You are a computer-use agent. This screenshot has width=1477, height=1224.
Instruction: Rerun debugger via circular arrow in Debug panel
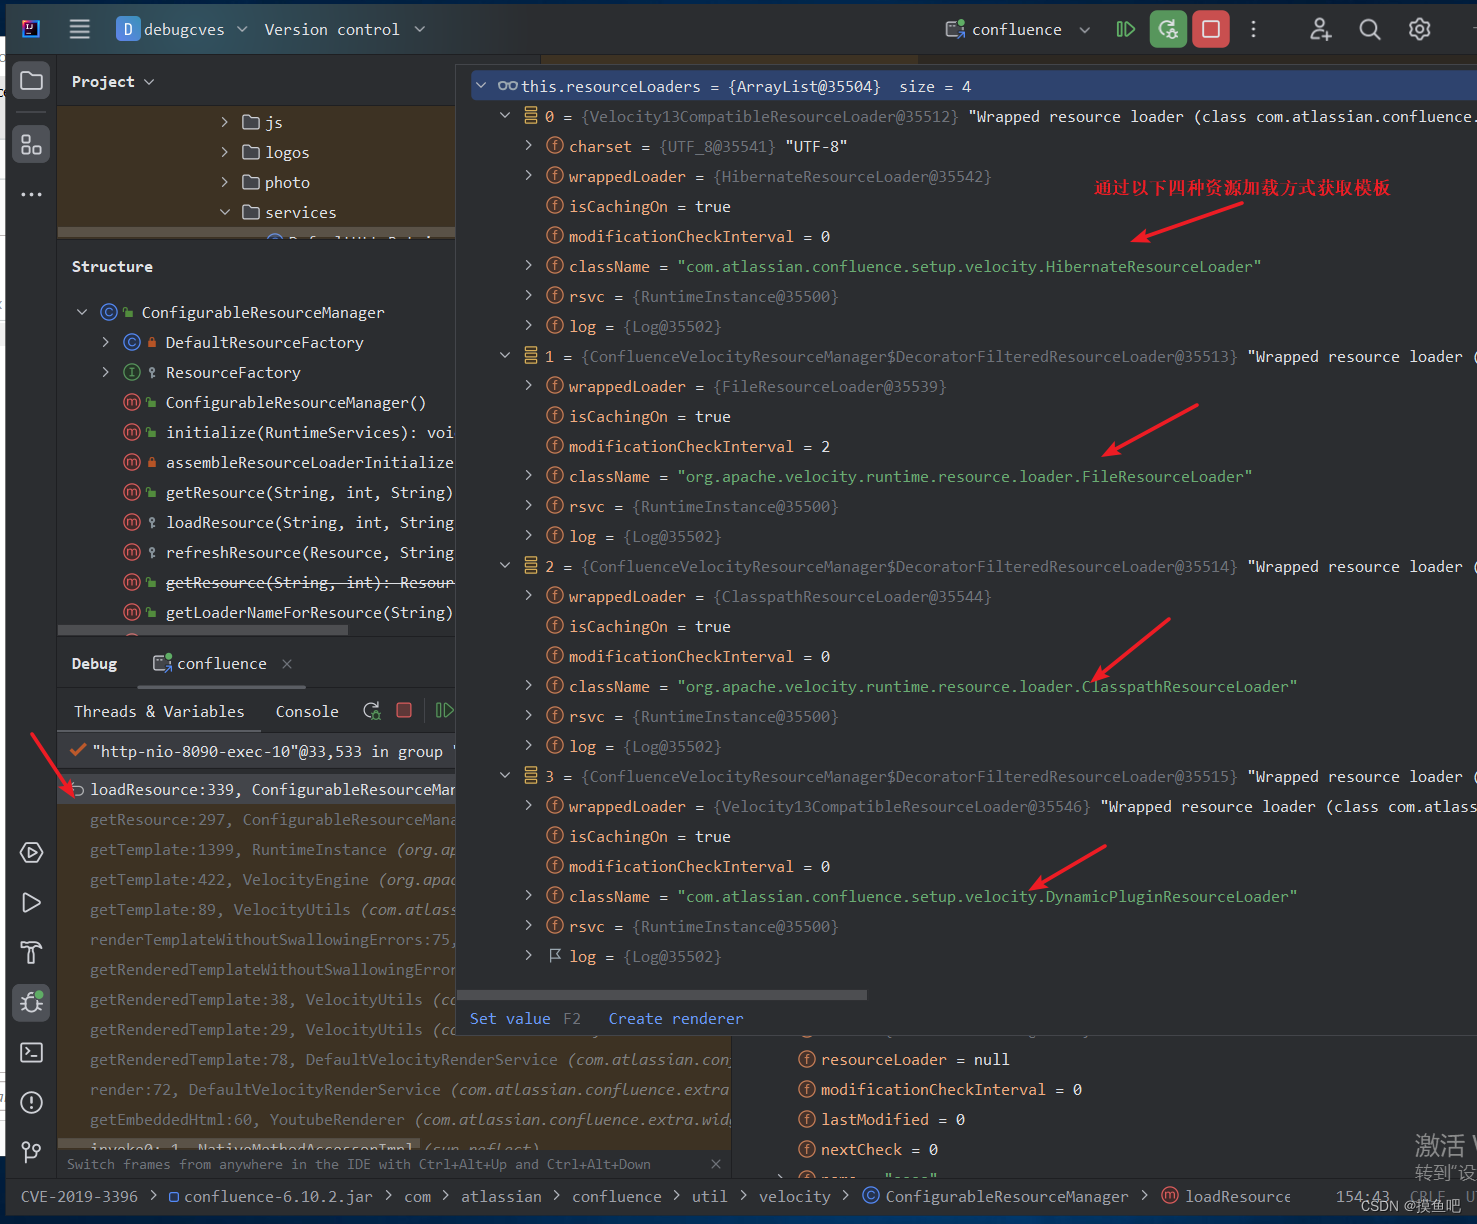[371, 710]
